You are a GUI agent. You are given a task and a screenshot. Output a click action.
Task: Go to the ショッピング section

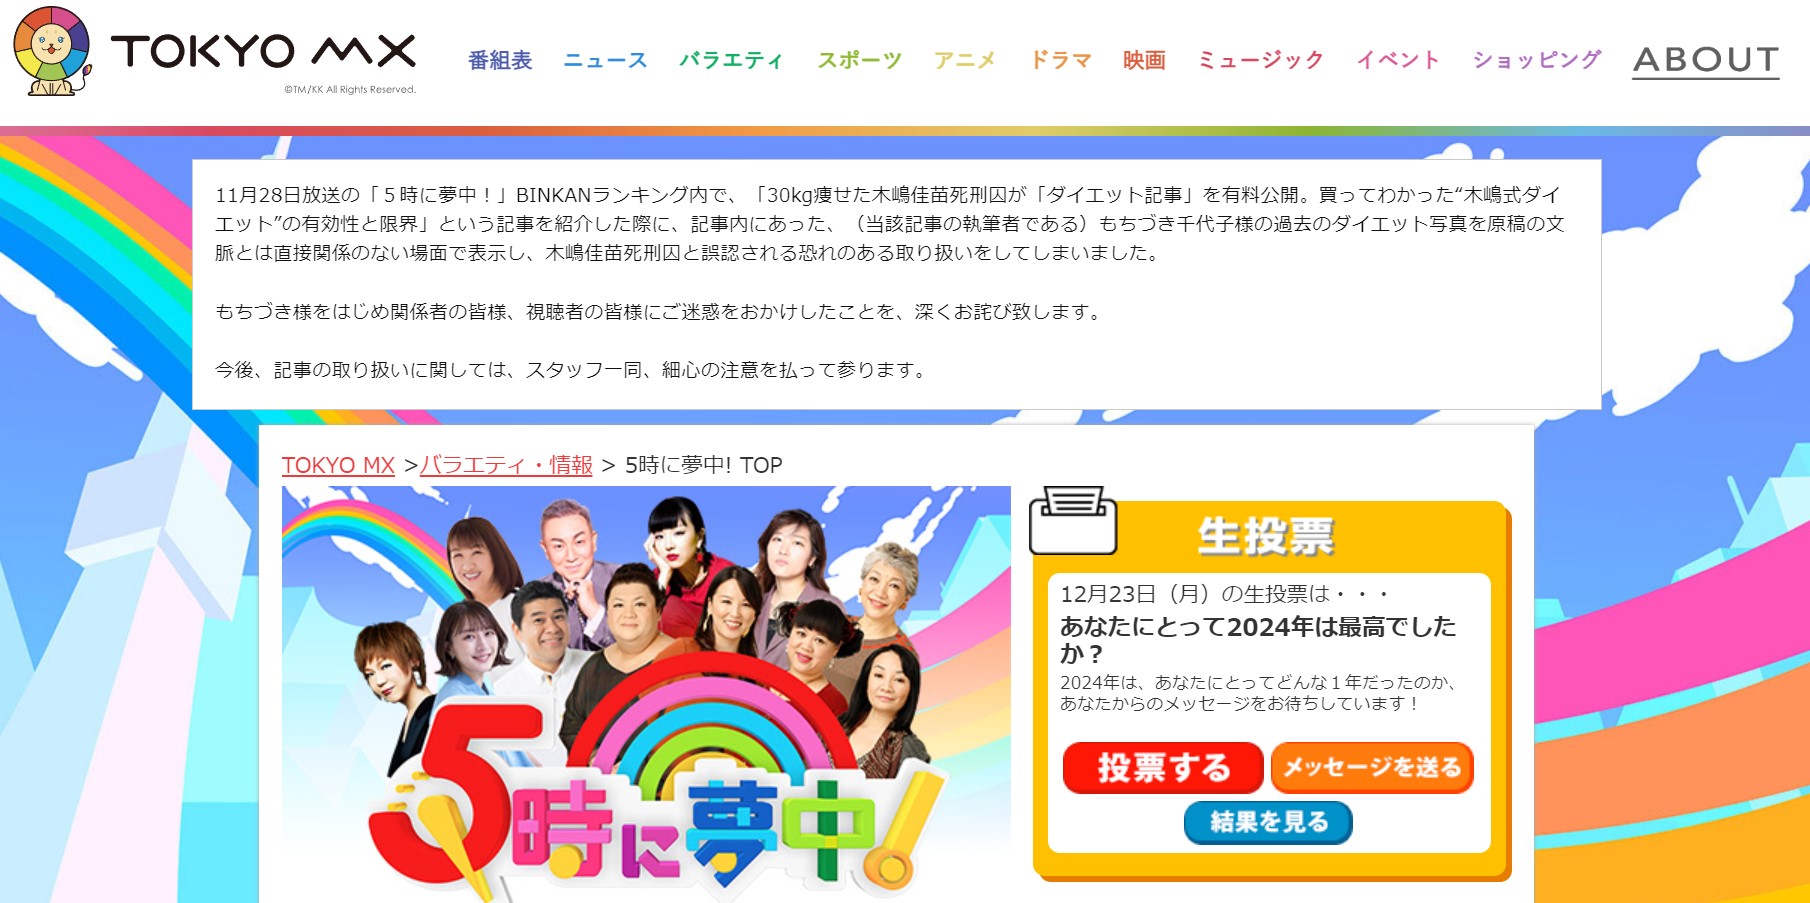point(1536,60)
